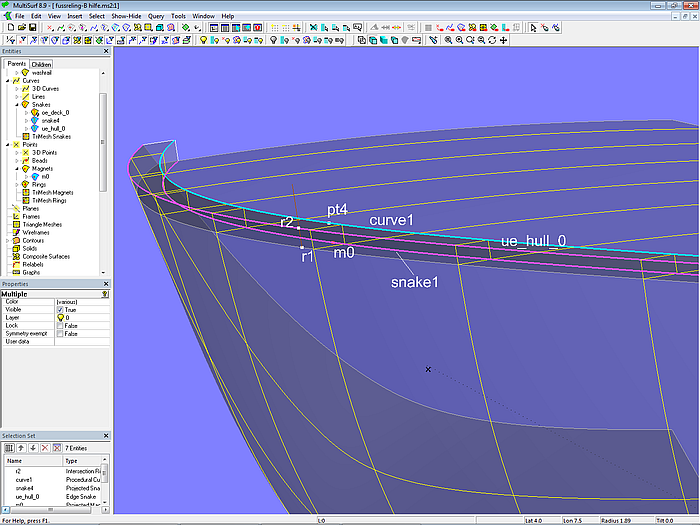This screenshot has width=700, height=525.
Task: Toggle the Visible checkbox in Properties
Action: pyautogui.click(x=61, y=309)
